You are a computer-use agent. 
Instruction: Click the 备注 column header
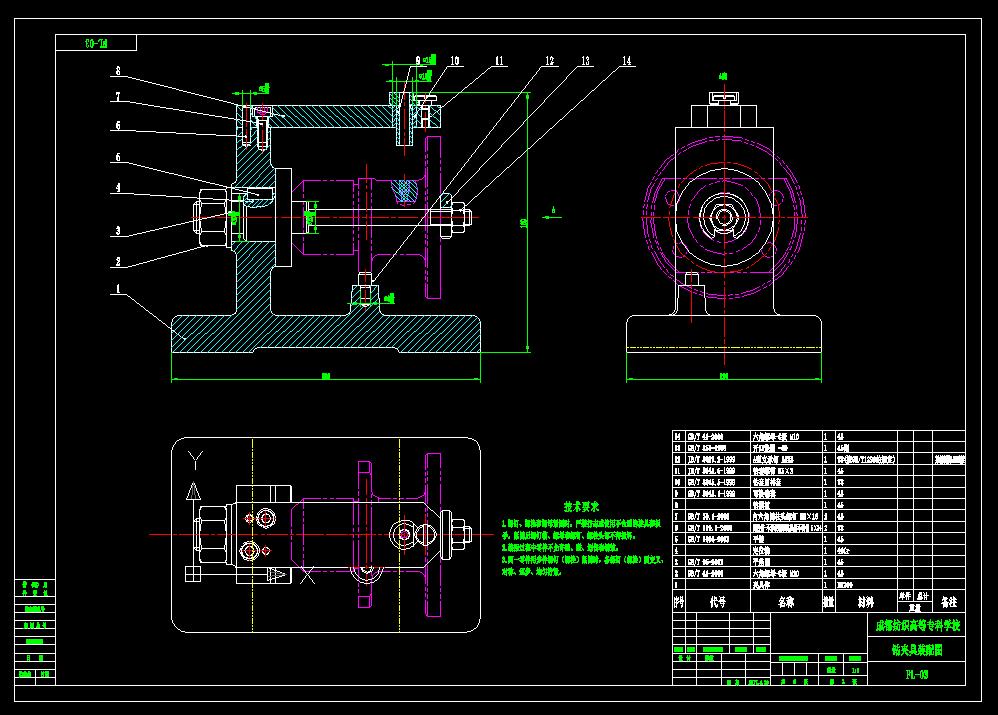coord(949,602)
